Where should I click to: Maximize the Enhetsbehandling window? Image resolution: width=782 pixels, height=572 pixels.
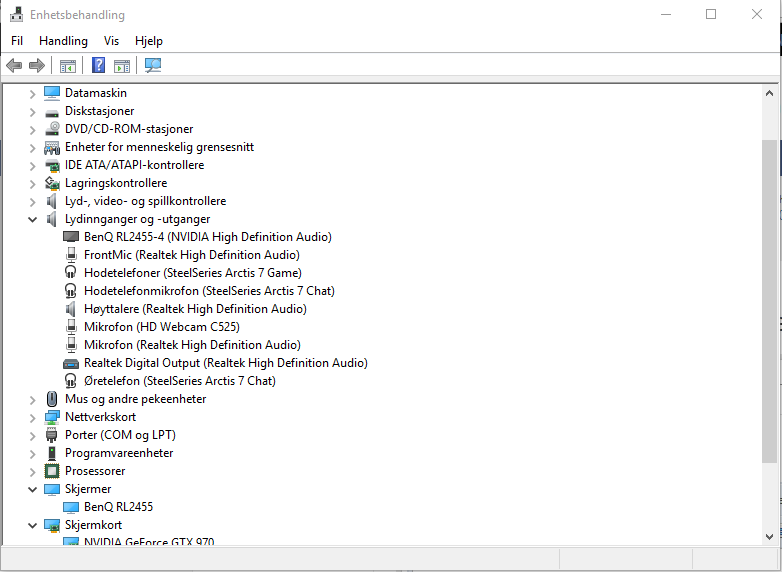pos(711,14)
